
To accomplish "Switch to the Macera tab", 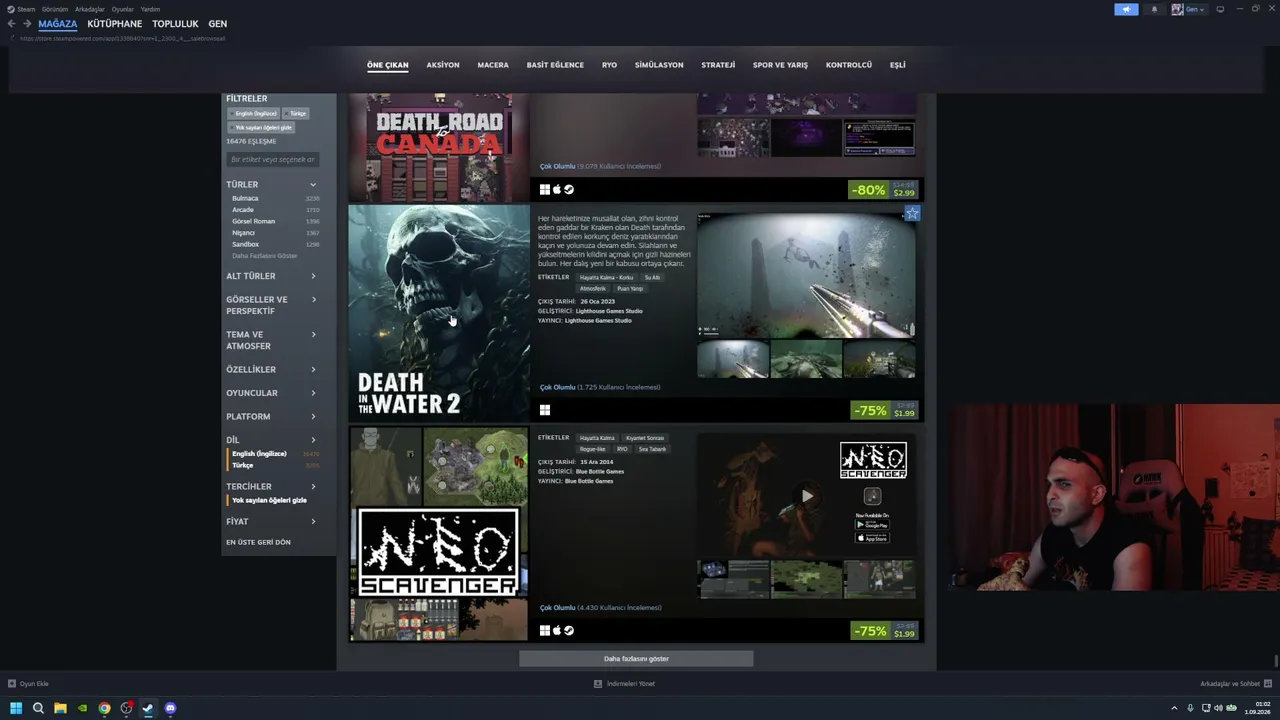I will click(493, 65).
